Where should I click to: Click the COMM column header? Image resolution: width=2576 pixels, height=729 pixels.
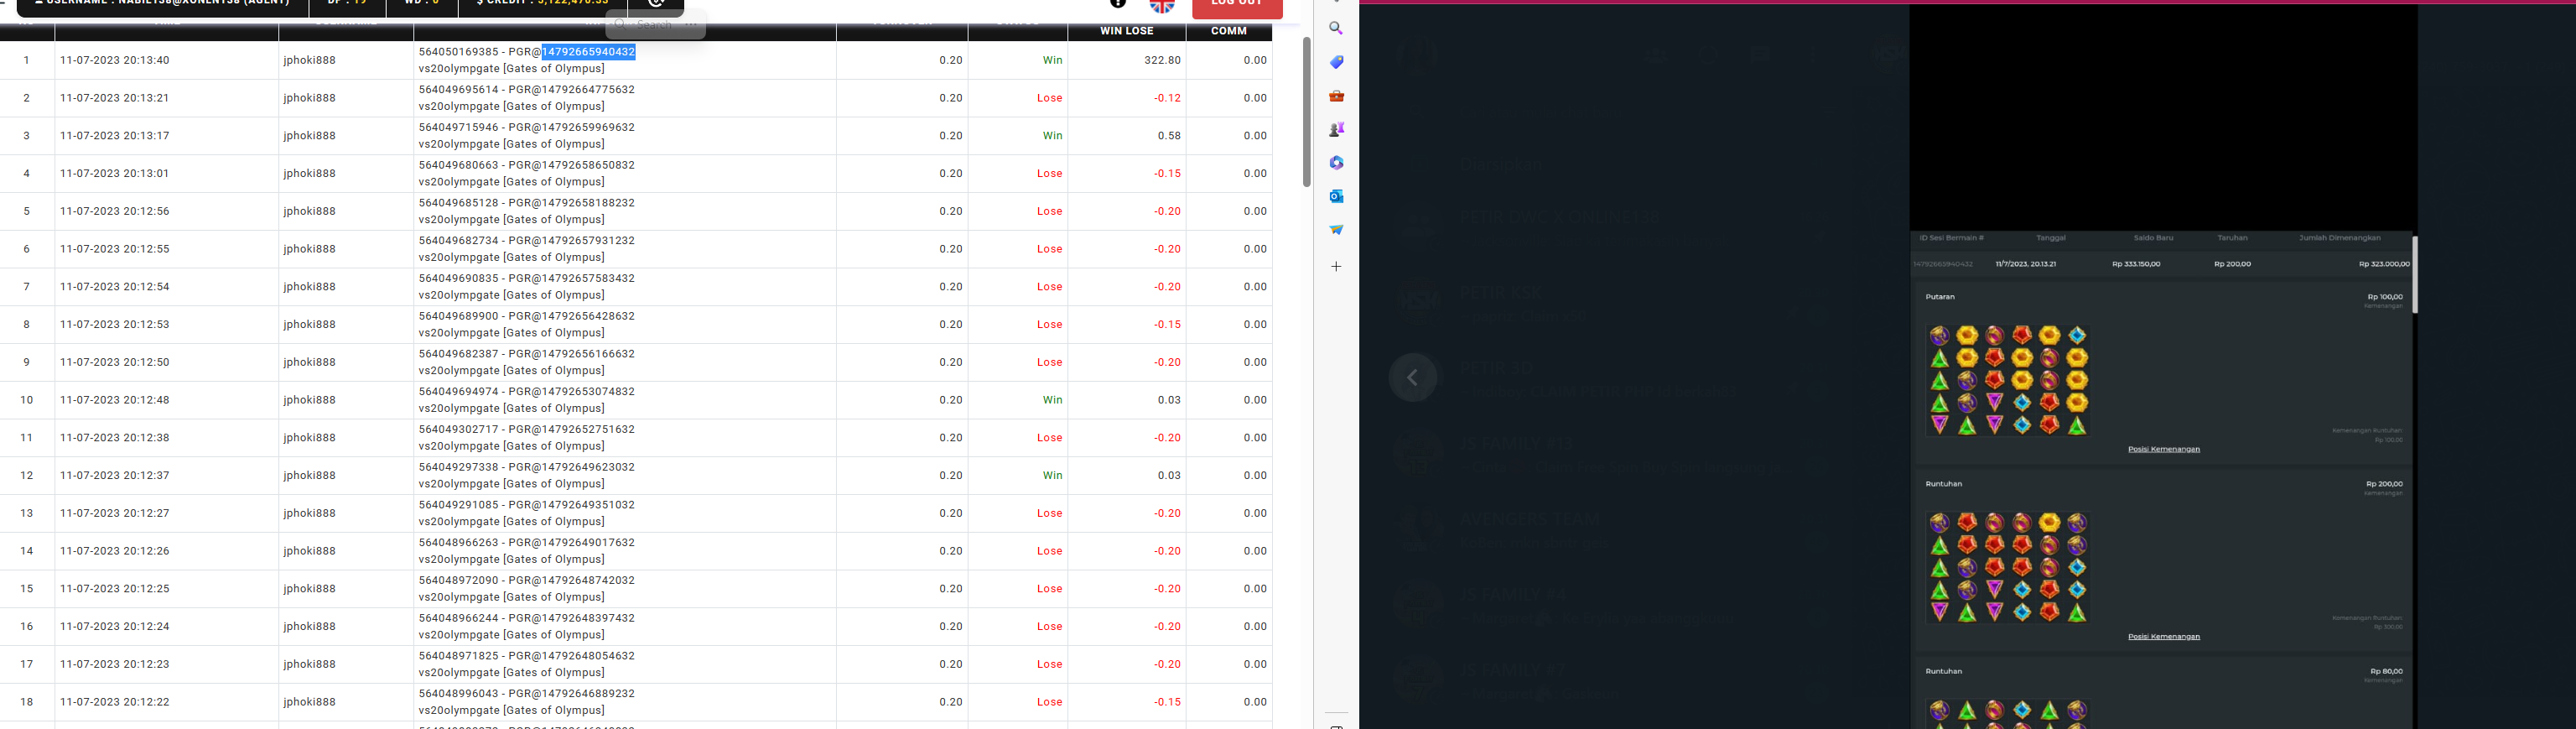click(x=1228, y=31)
